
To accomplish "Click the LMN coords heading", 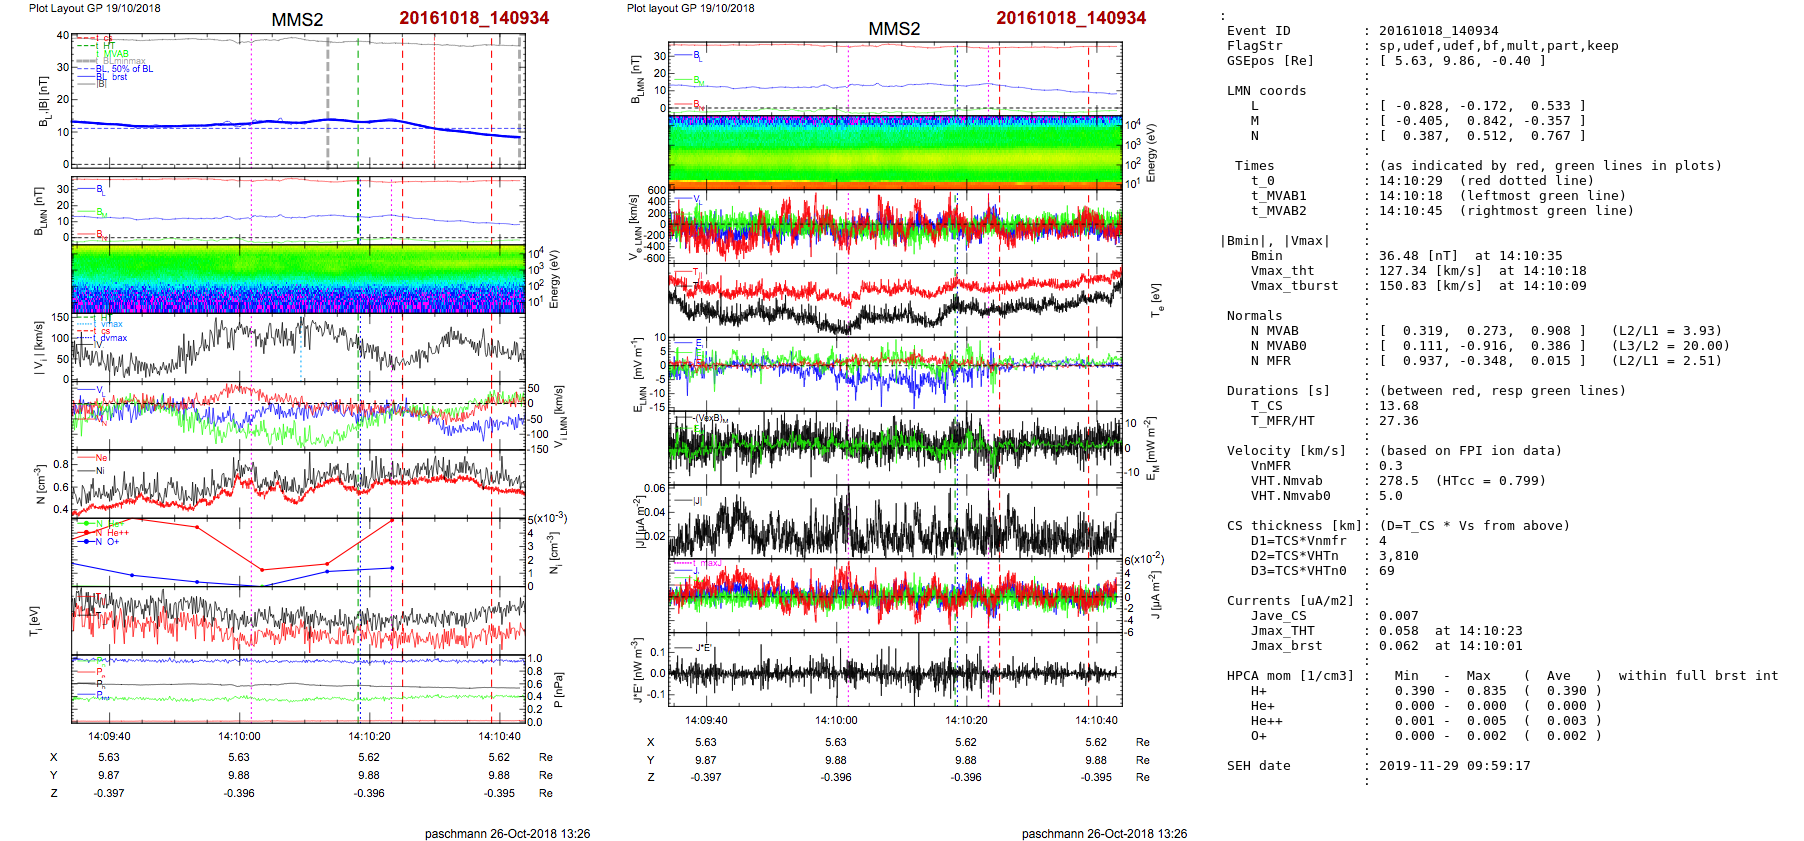I will [1266, 91].
